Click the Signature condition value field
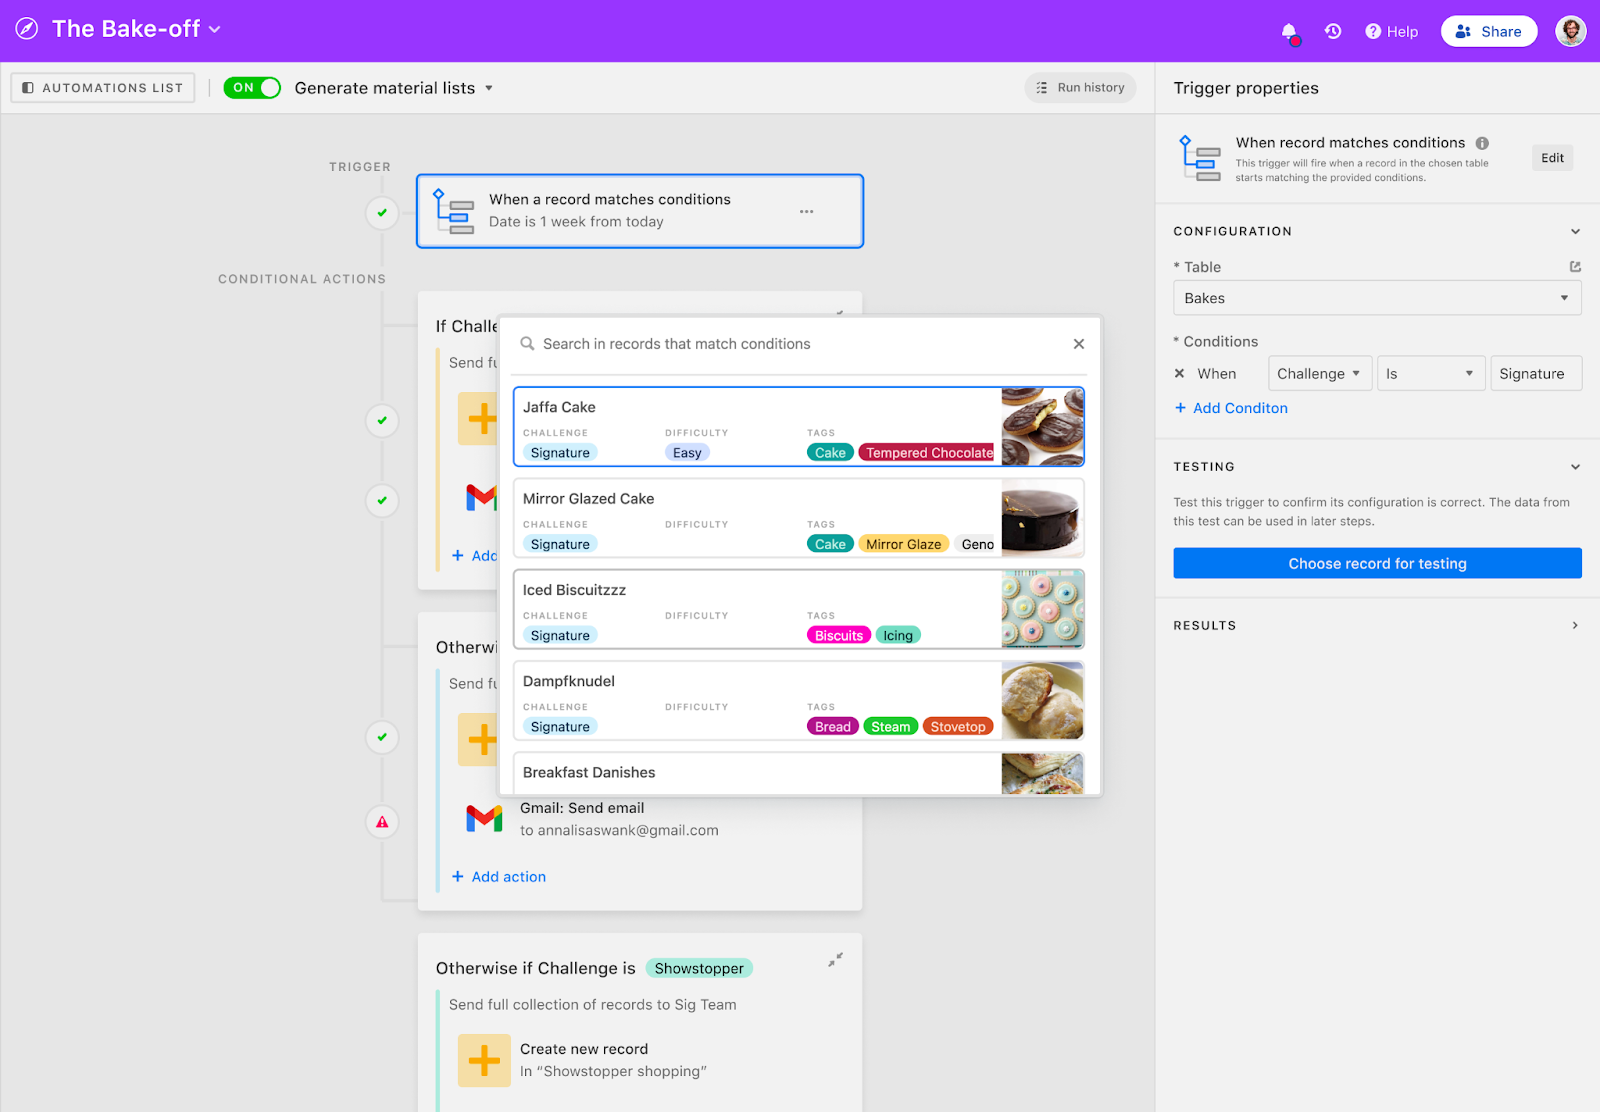The image size is (1600, 1112). 1536,374
